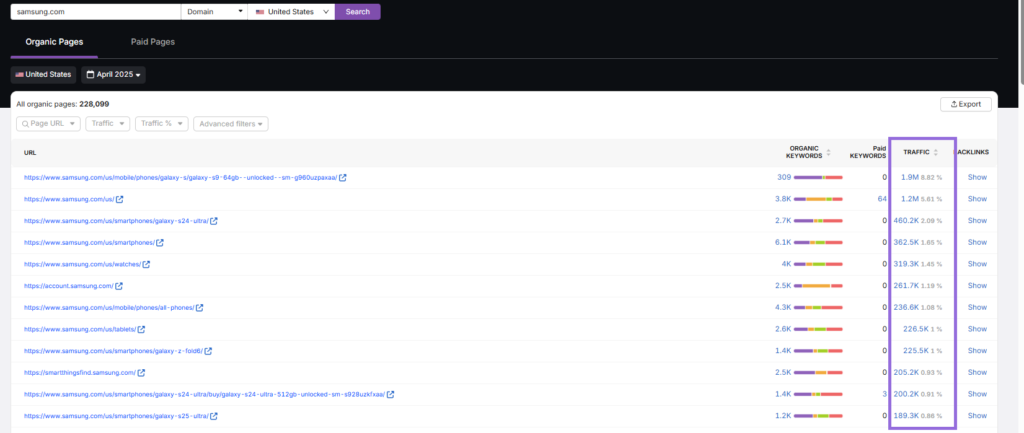
Task: Open the Domain type dropdown
Action: click(214, 12)
